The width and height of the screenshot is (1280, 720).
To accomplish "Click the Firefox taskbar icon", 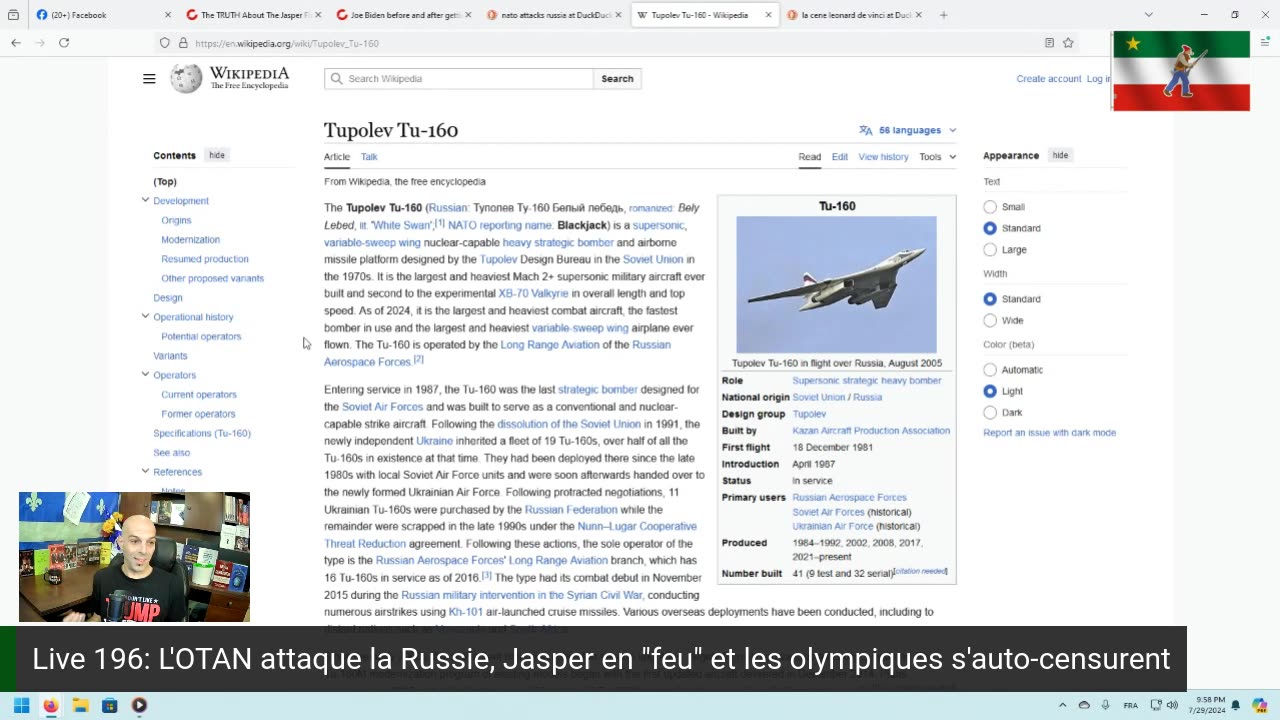I will 51,705.
